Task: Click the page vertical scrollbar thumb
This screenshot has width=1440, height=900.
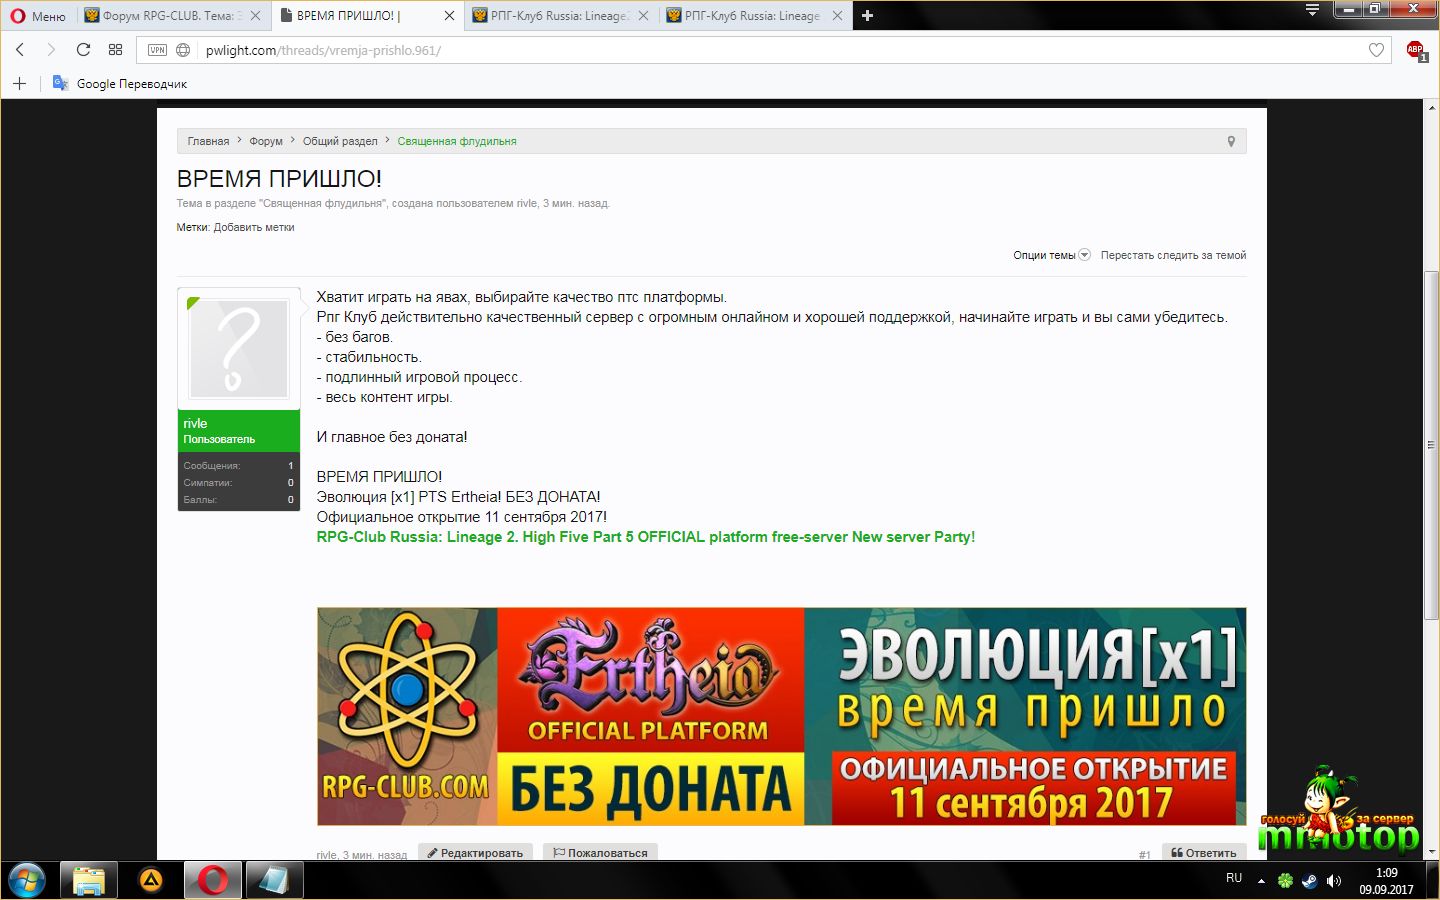Action: [1431, 445]
